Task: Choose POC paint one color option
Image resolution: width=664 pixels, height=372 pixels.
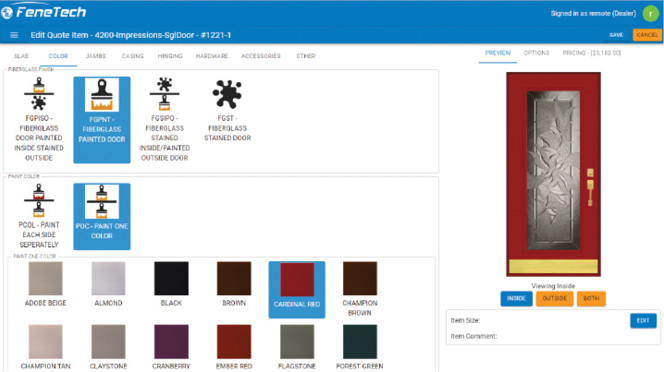Action: coord(102,216)
